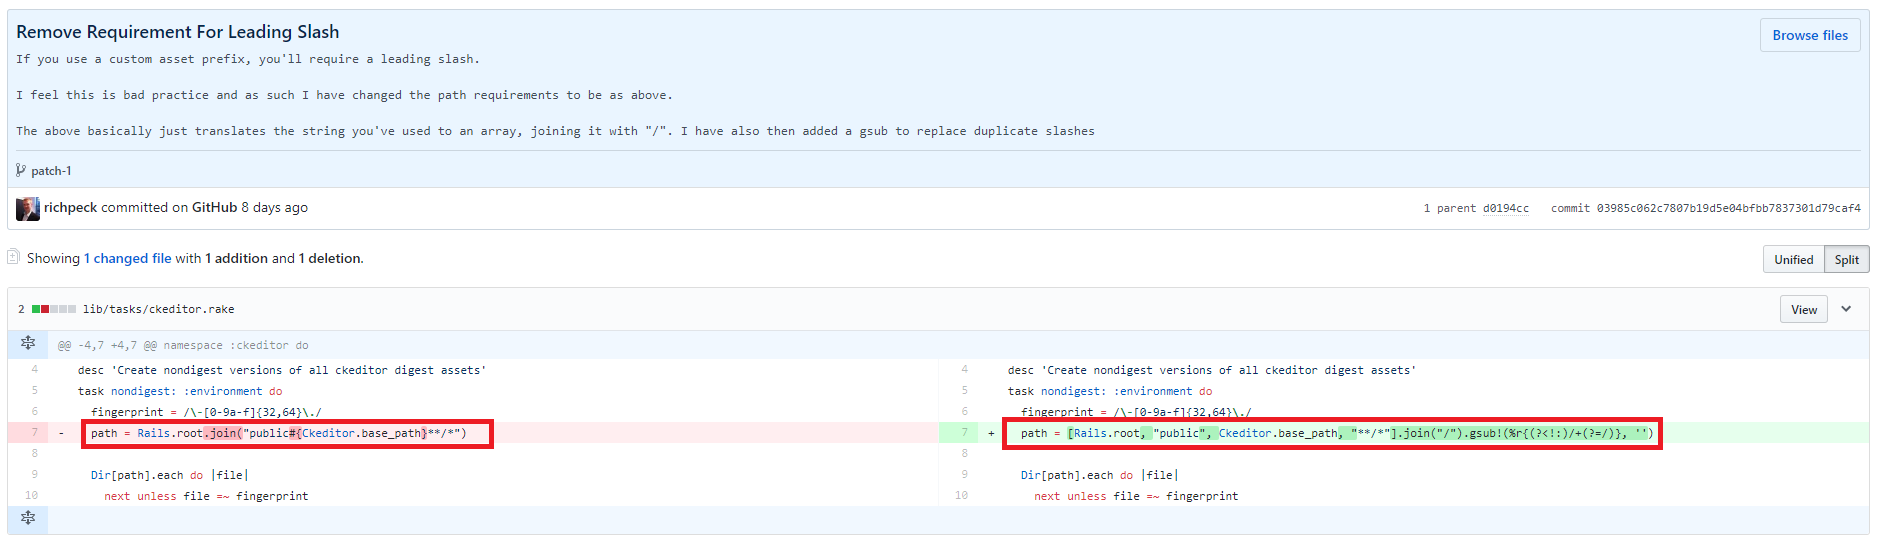Click the commit description line 'I feel this is bad practice'
This screenshot has width=1878, height=545.
point(344,95)
